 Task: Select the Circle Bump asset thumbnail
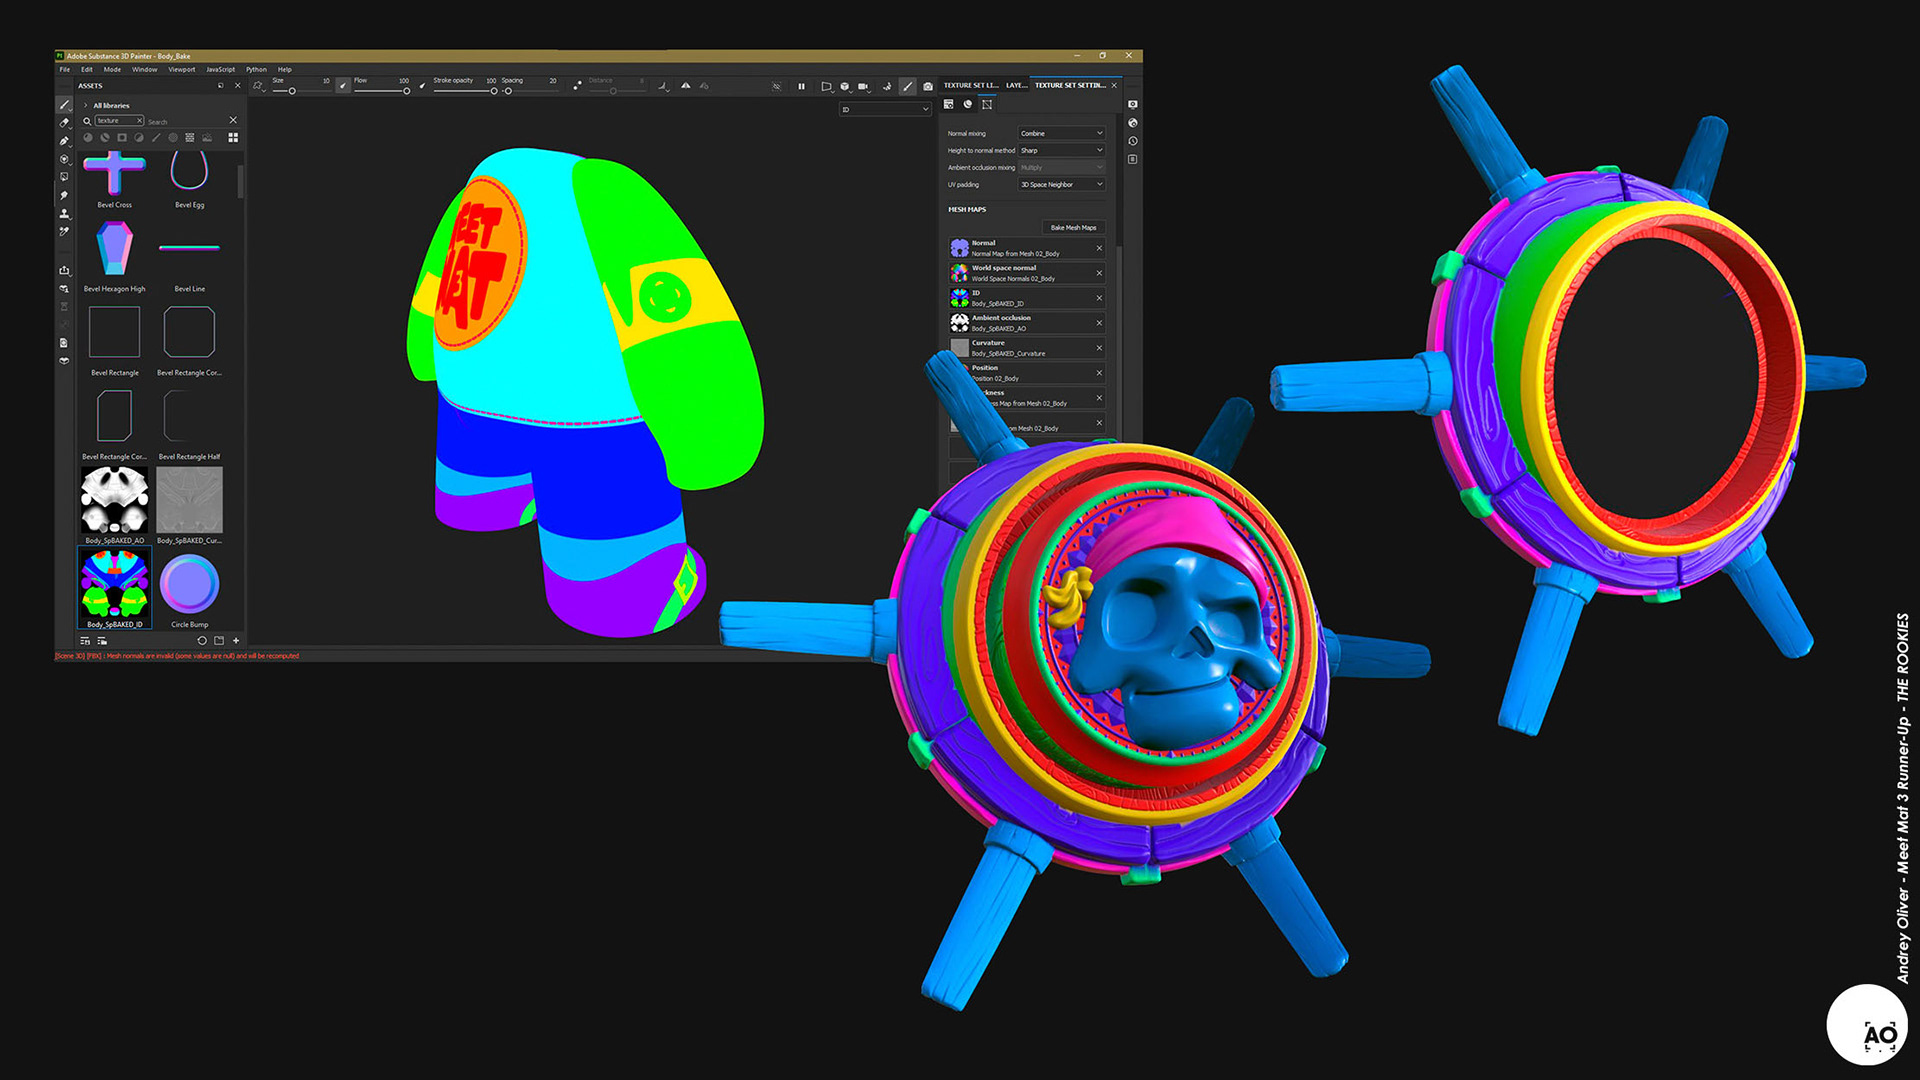[189, 583]
